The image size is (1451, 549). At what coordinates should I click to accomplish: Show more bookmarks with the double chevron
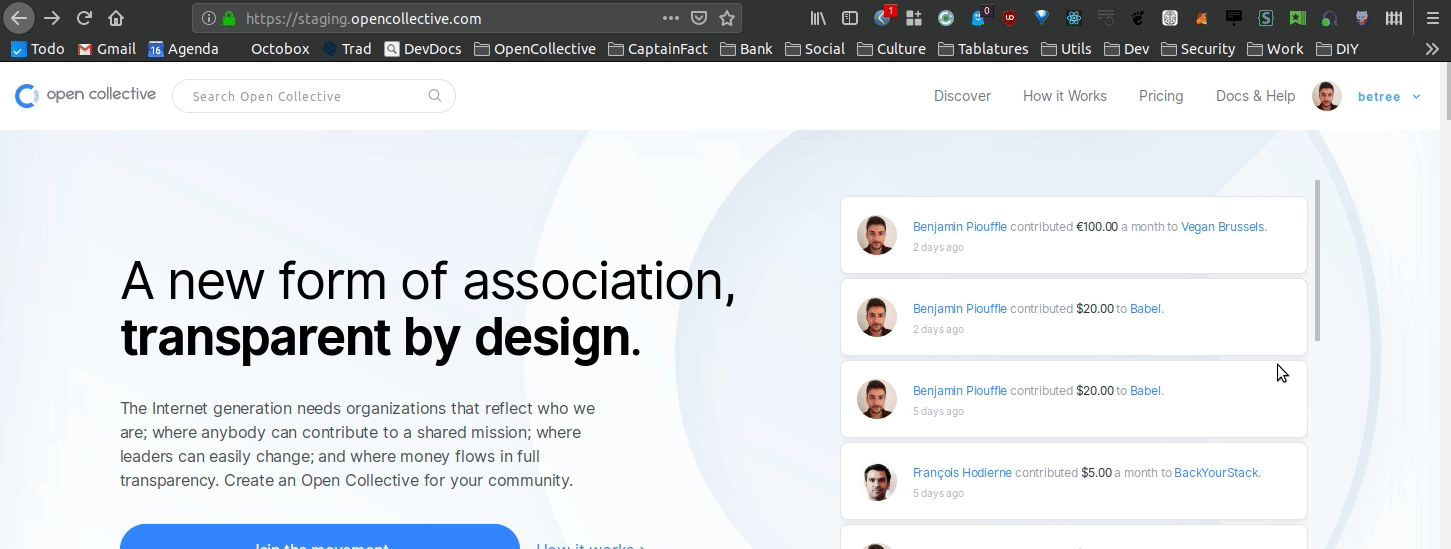pyautogui.click(x=1432, y=49)
